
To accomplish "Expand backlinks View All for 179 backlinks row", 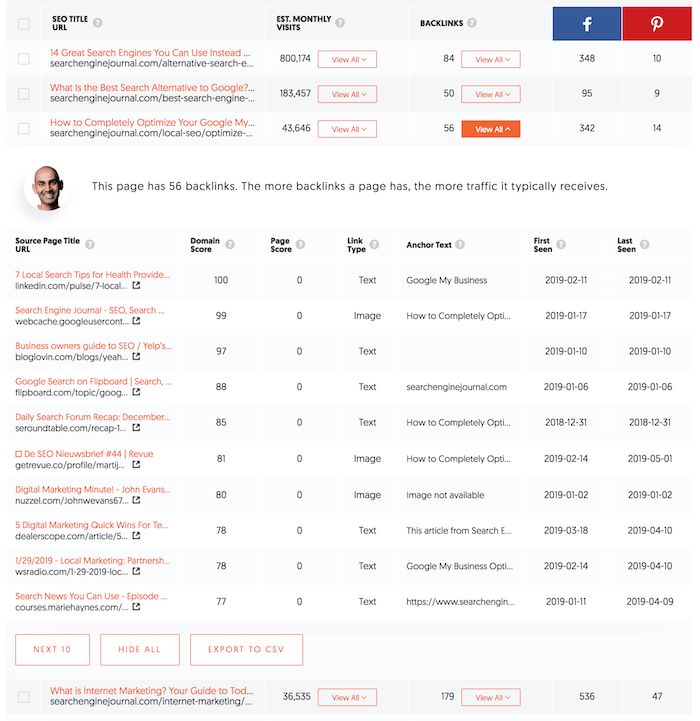I will coord(491,698).
